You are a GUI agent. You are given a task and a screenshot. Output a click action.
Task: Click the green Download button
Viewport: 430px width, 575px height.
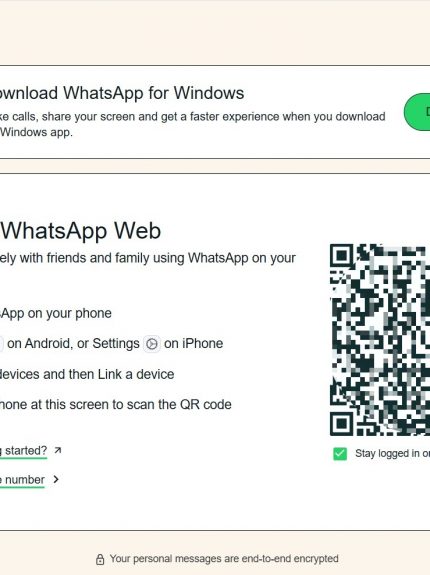417,111
